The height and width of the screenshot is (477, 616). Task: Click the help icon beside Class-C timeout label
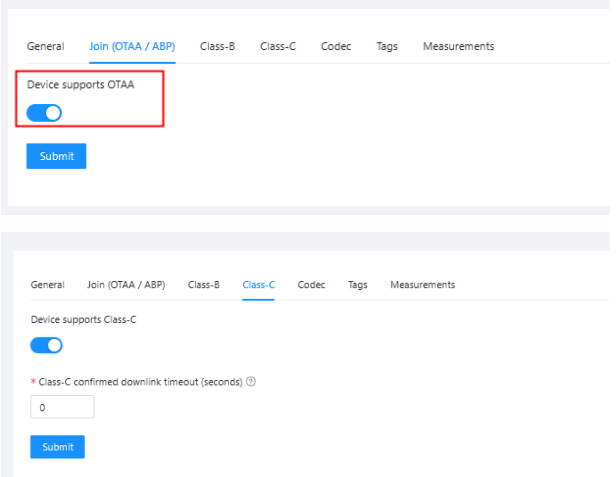click(250, 382)
